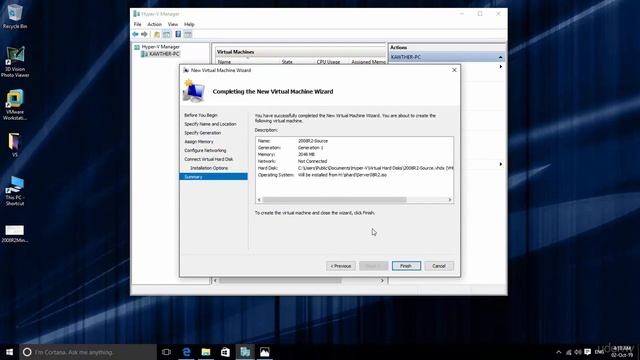Go to Assign Memory wizard step
The image size is (640, 360).
(199, 142)
